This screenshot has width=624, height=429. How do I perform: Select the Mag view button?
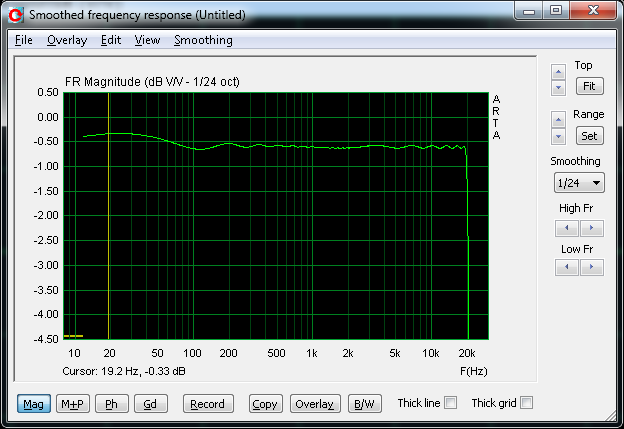tap(34, 404)
